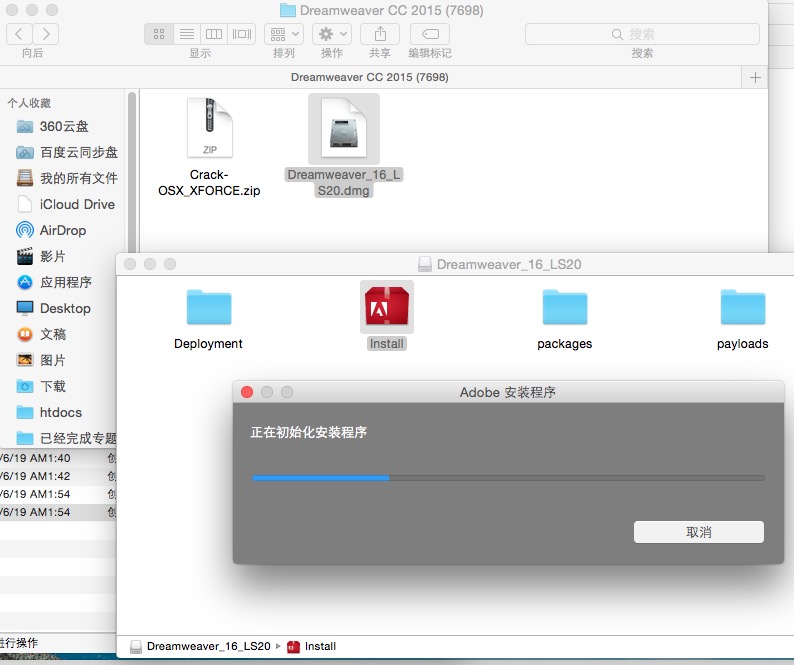Open the action gear (操作) menu

[332, 34]
